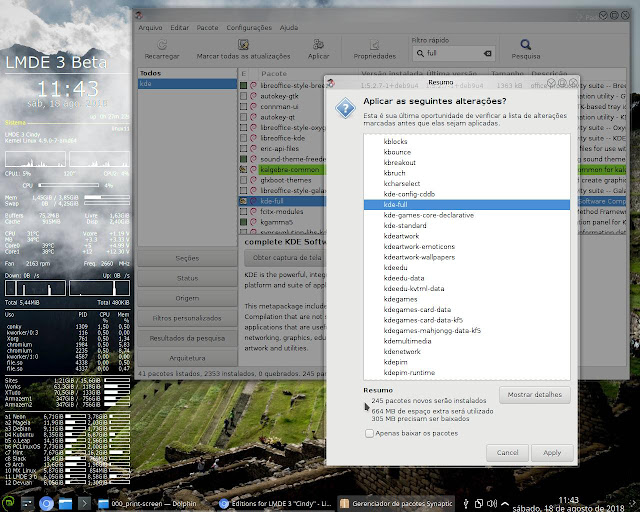The image size is (640, 512).
Task: Select kde in the left filter list
Action: click(x=187, y=84)
